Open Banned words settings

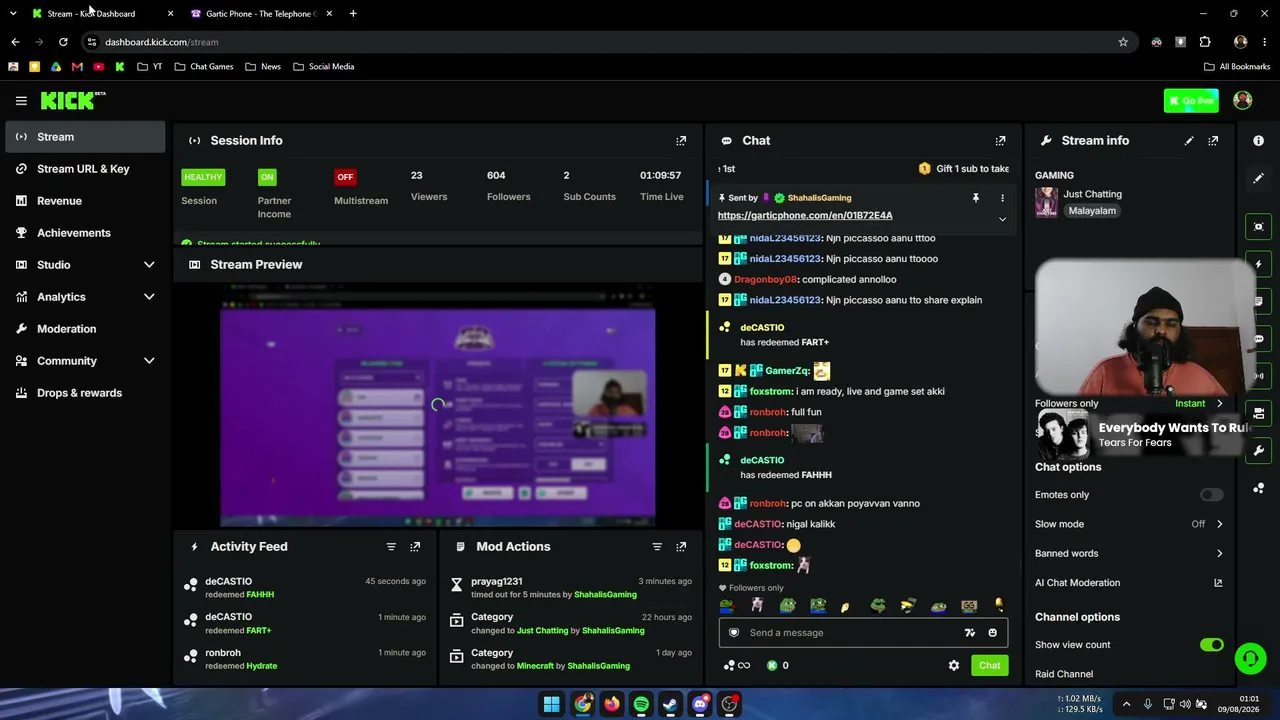click(x=1129, y=554)
